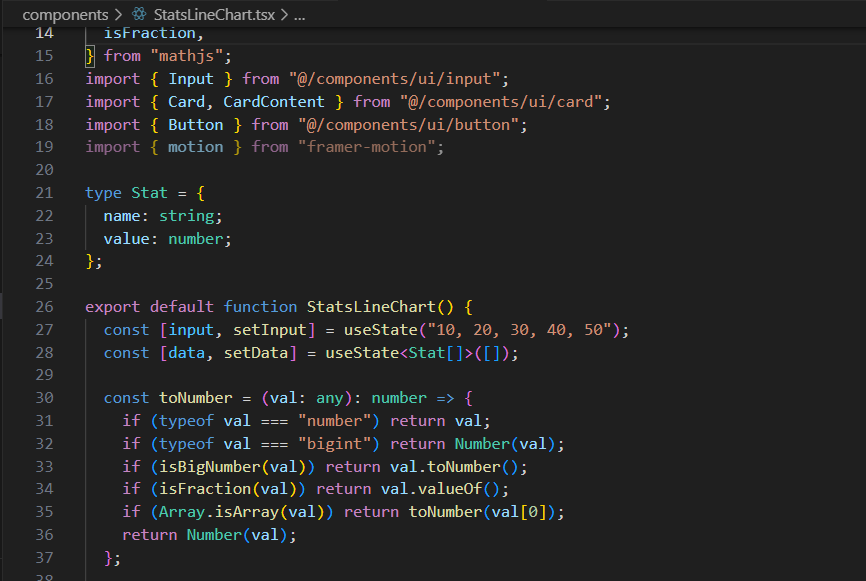Click 'name: string;' on line 22
Viewport: 866px width, 581px height.
pos(163,216)
